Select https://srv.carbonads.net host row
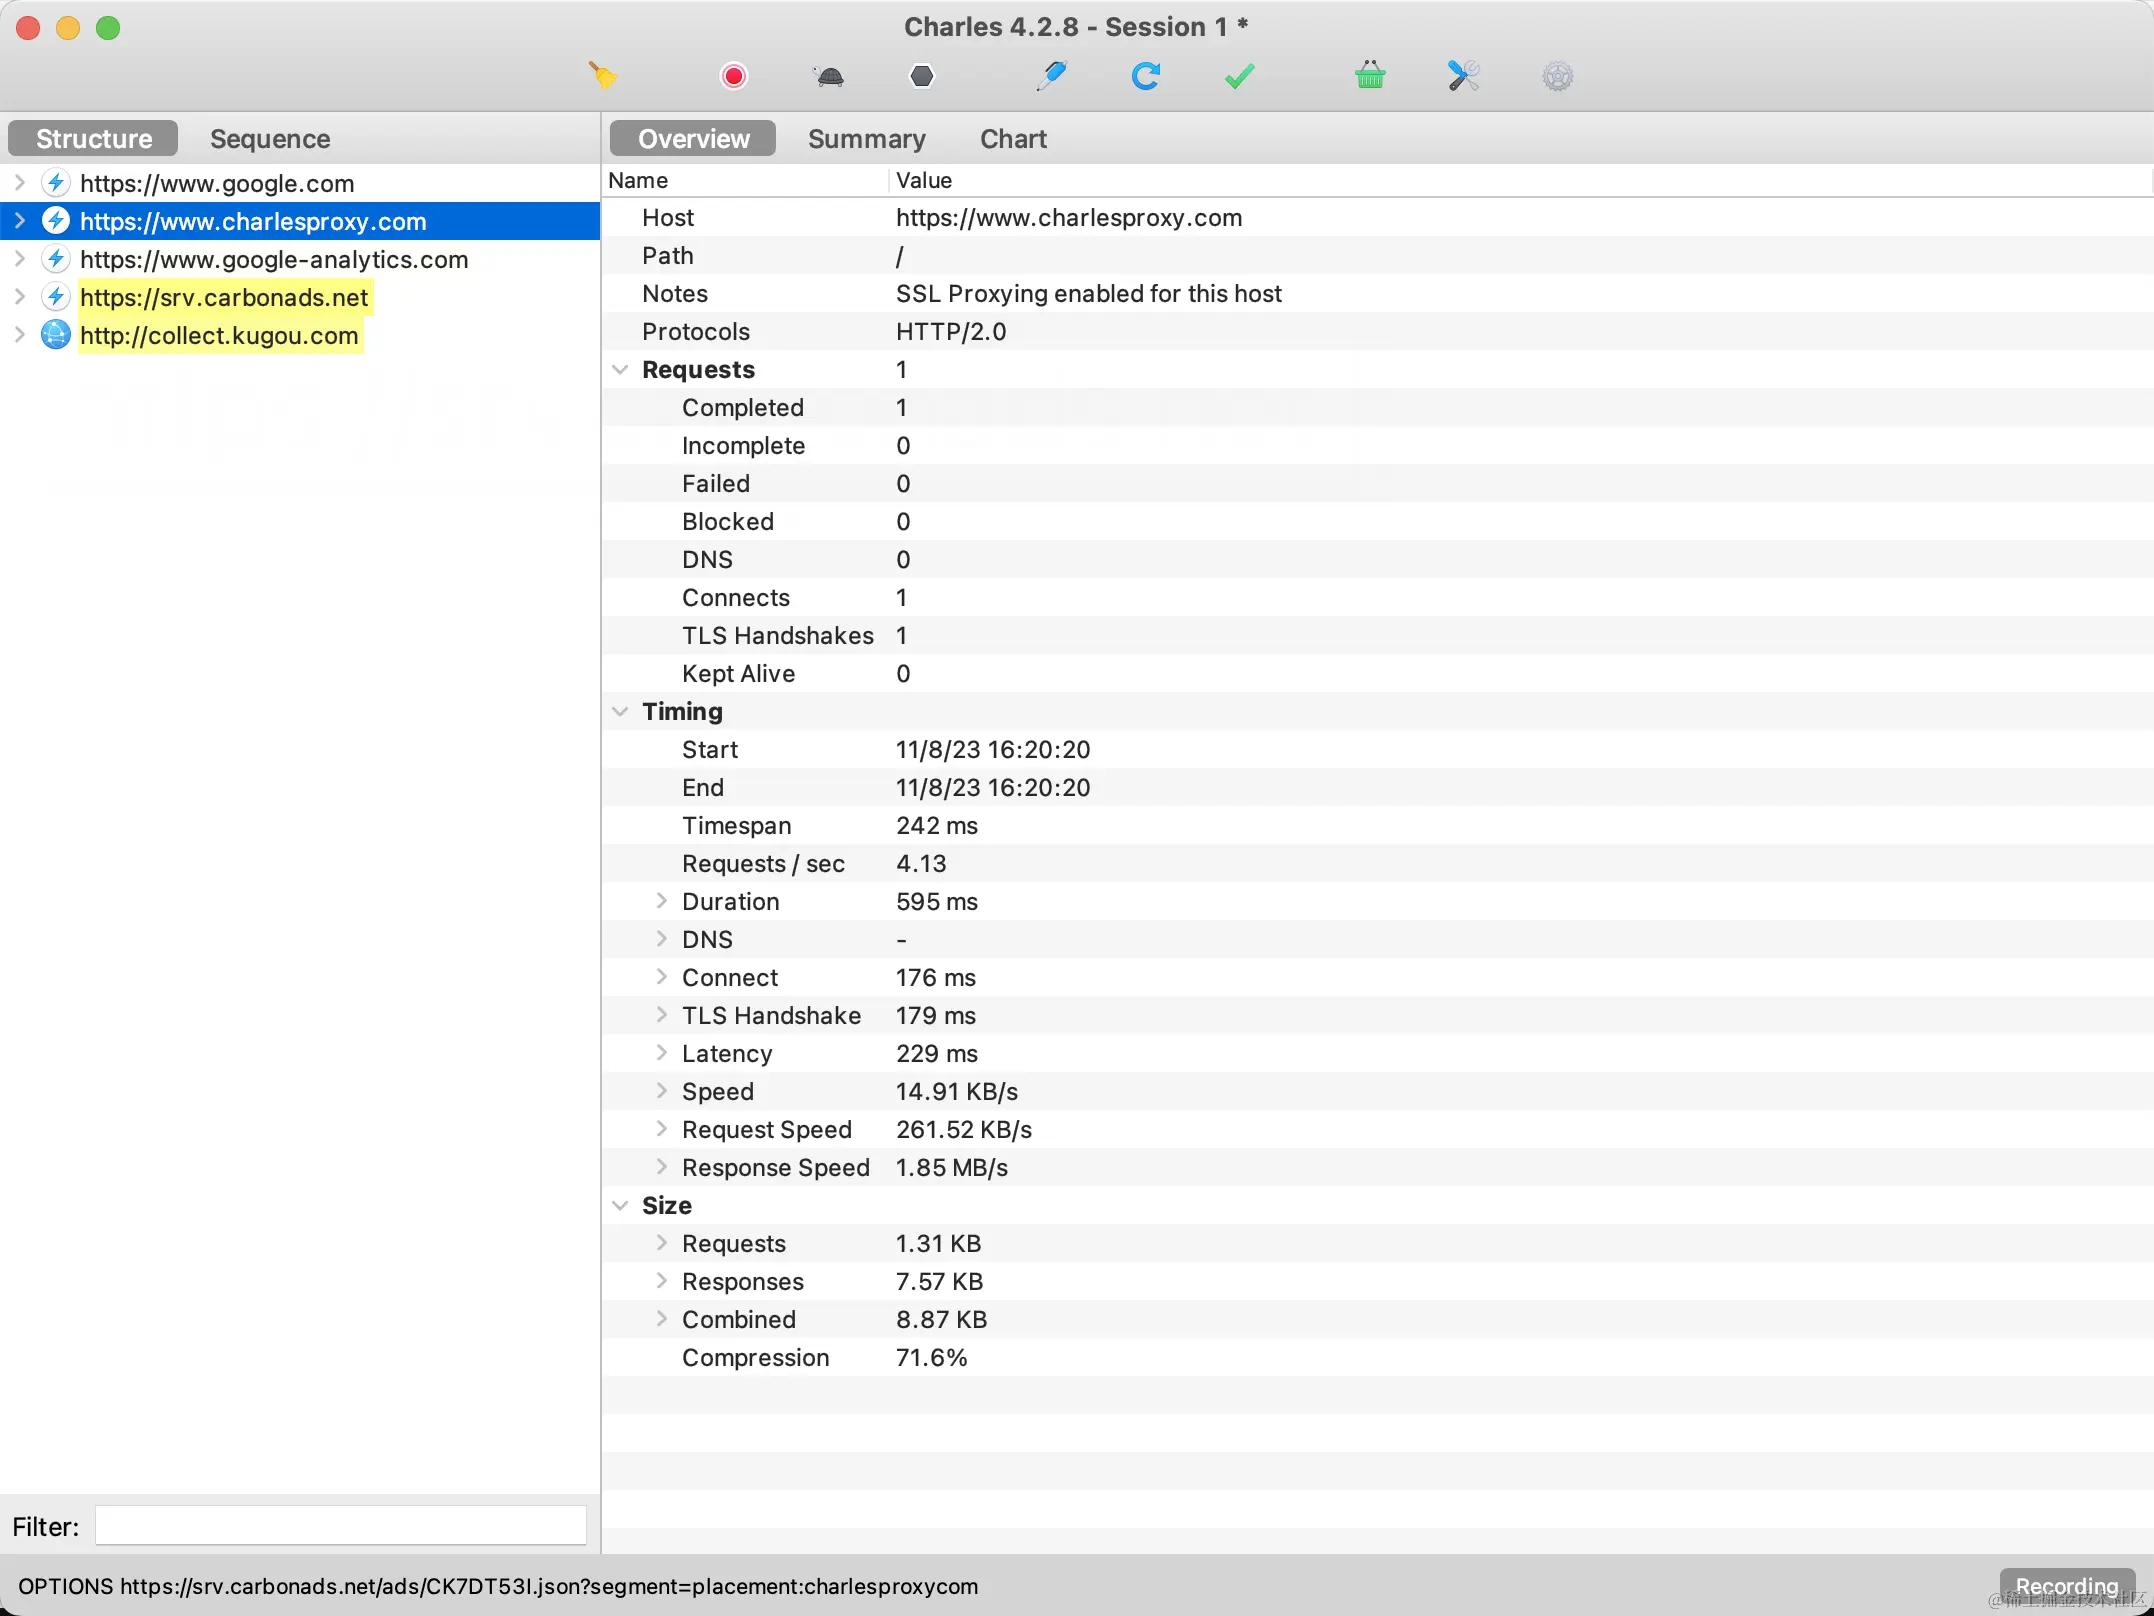 coord(300,297)
